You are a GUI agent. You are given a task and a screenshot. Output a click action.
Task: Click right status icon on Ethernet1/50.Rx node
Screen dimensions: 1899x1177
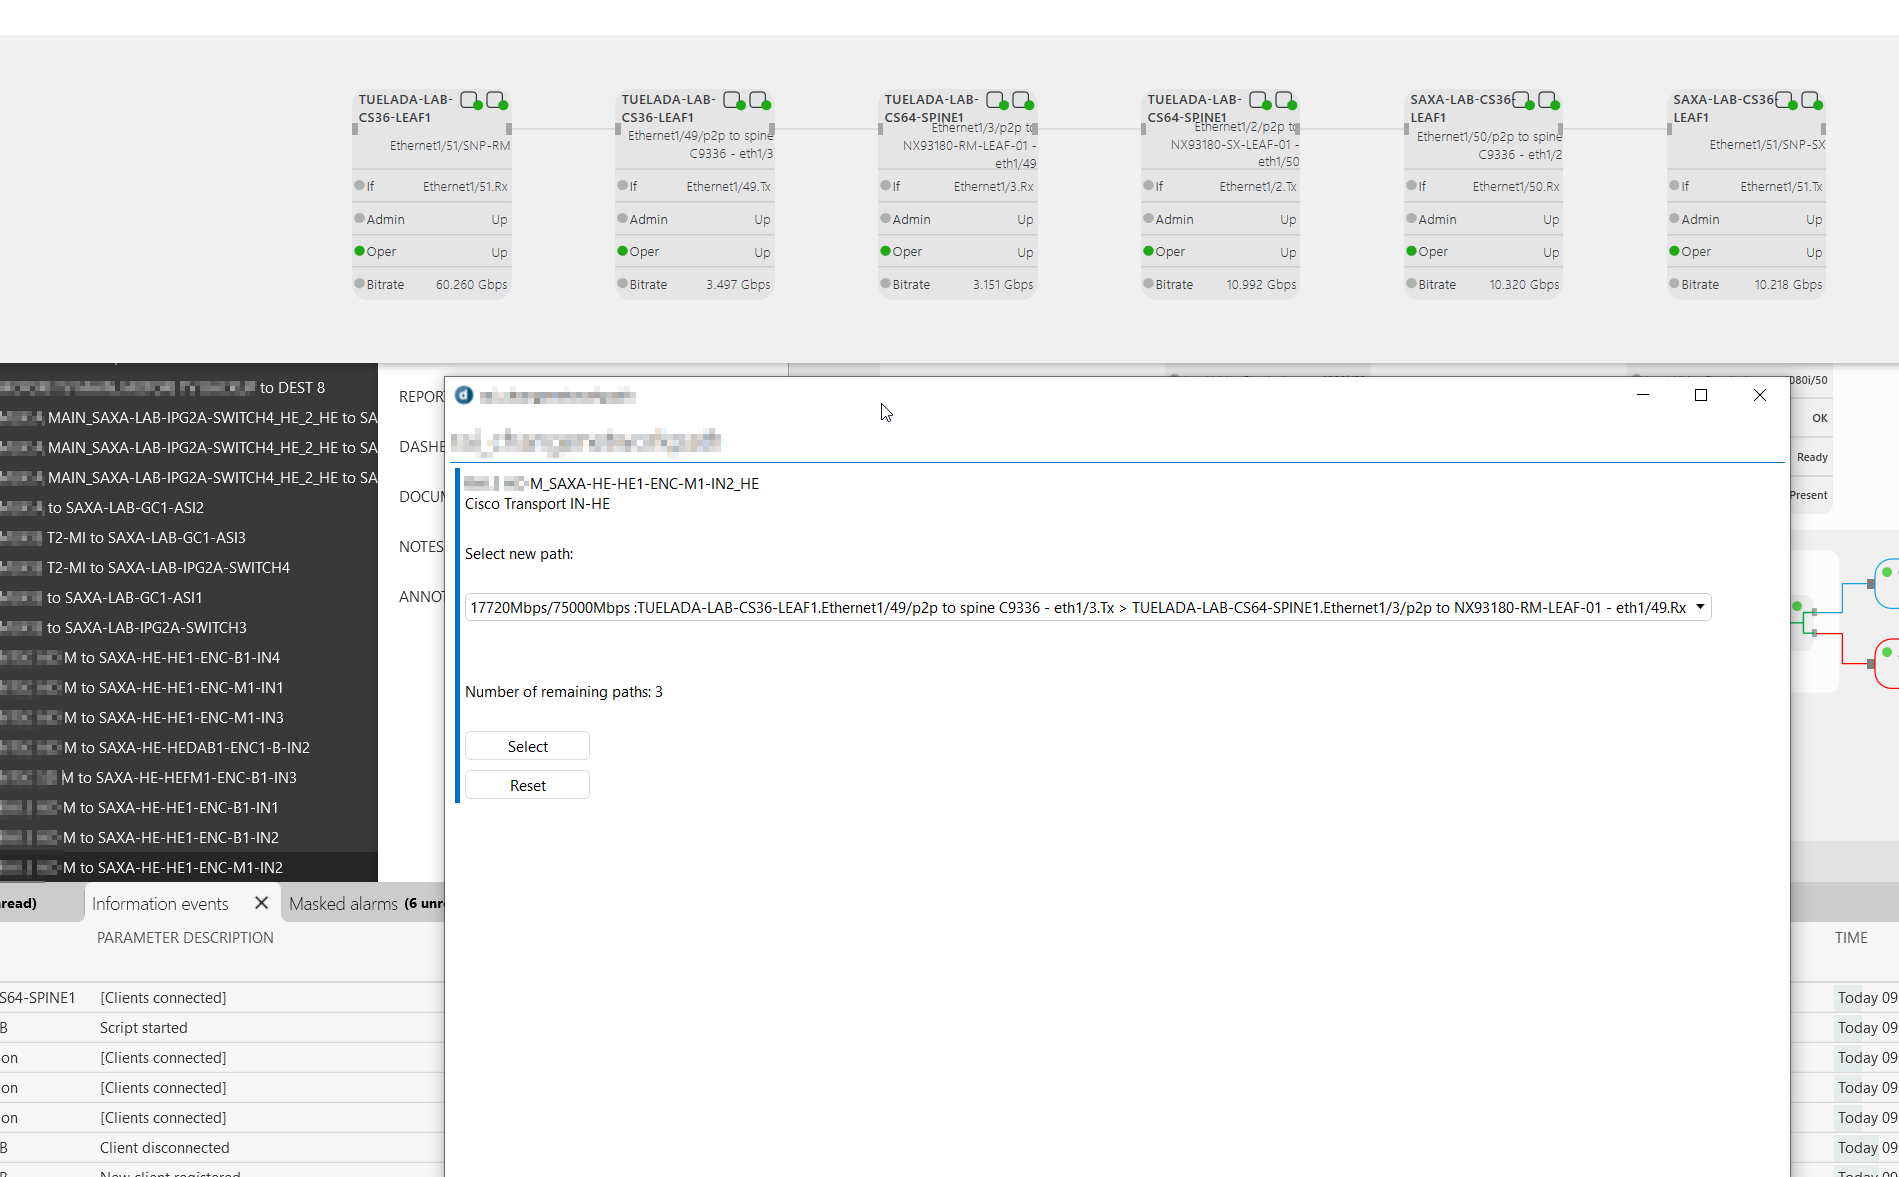[1548, 100]
